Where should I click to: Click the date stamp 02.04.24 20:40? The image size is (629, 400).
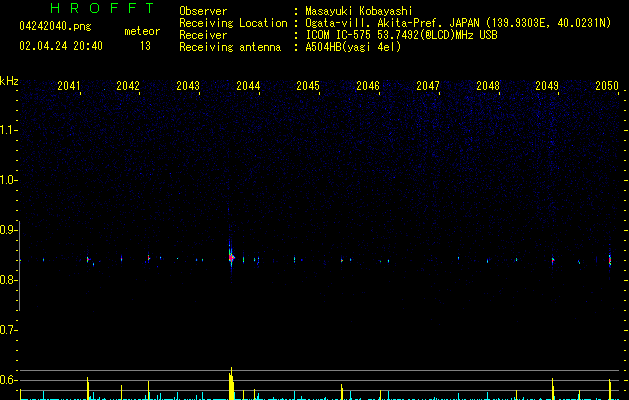pyautogui.click(x=61, y=46)
